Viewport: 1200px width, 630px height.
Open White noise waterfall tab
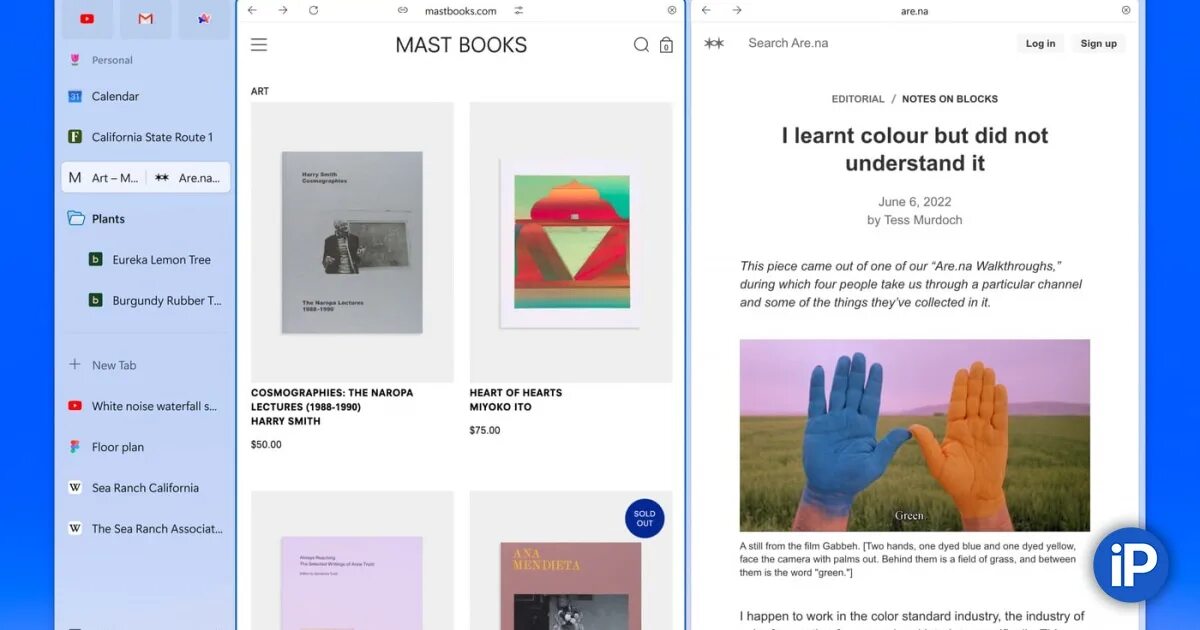click(x=146, y=406)
